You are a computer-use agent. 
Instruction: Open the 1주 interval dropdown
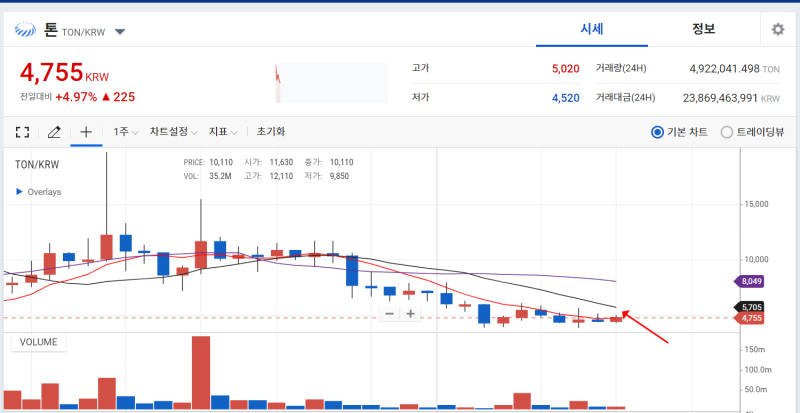[126, 132]
